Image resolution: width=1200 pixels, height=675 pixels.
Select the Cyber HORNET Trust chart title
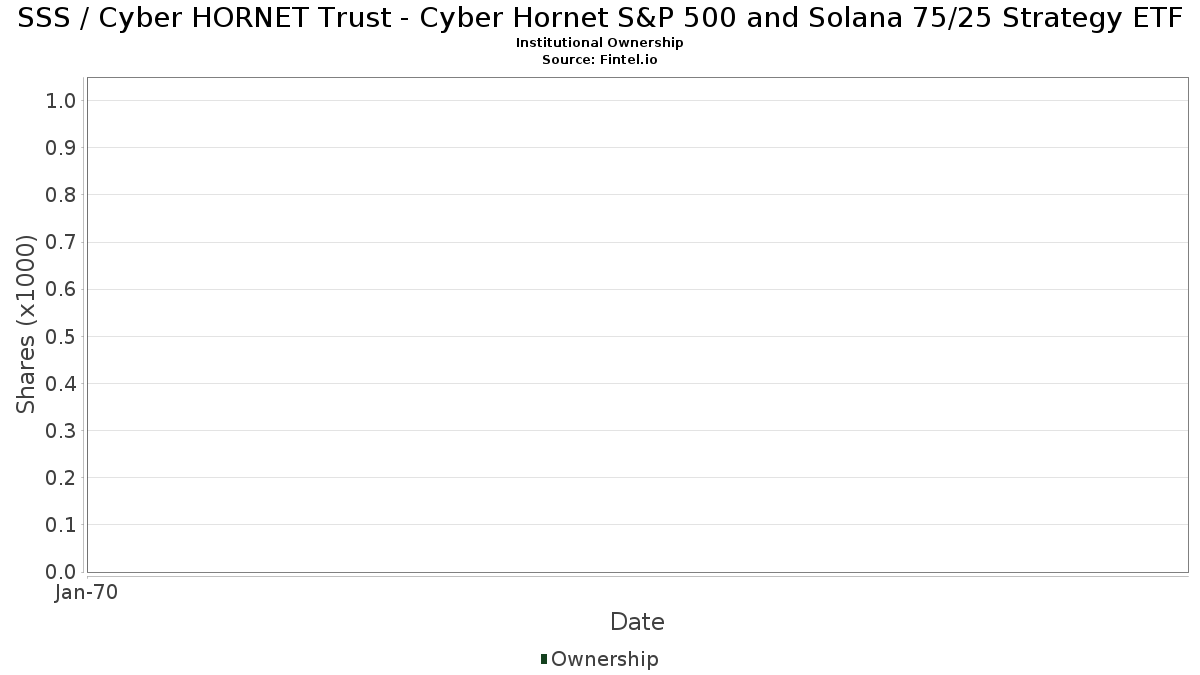600,19
